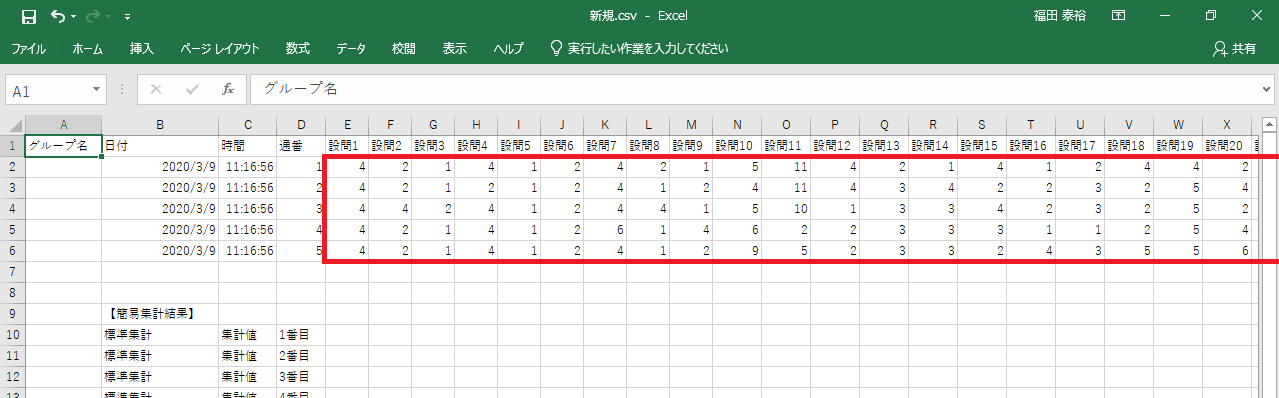1279x398 pixels.
Task: Click the 設問10 value 9 in row 6
Action: [737, 251]
